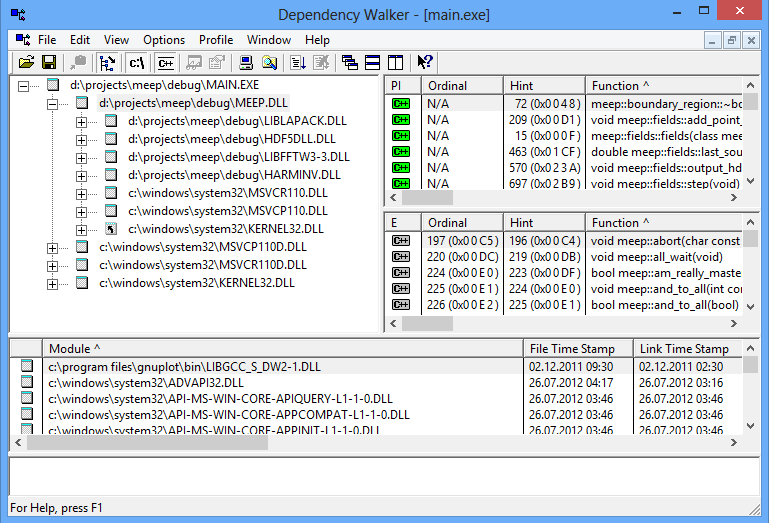Toggle Undecorate C++ Functions button
Viewport: 769px width, 523px height.
[166, 63]
